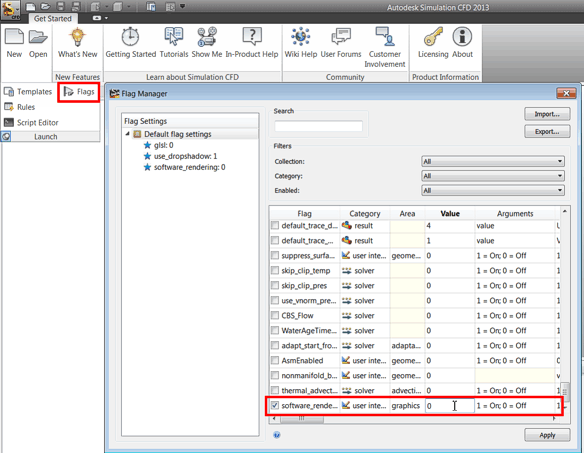Enable the AsmEnabled flag checkbox
Screen dimensions: 584x453
coord(275,360)
